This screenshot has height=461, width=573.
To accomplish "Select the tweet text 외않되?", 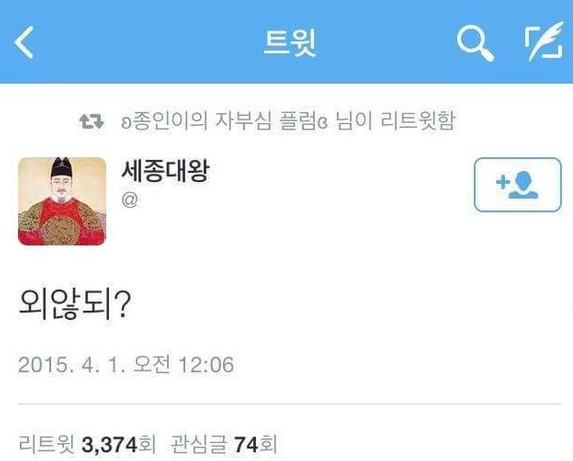I will tap(75, 304).
